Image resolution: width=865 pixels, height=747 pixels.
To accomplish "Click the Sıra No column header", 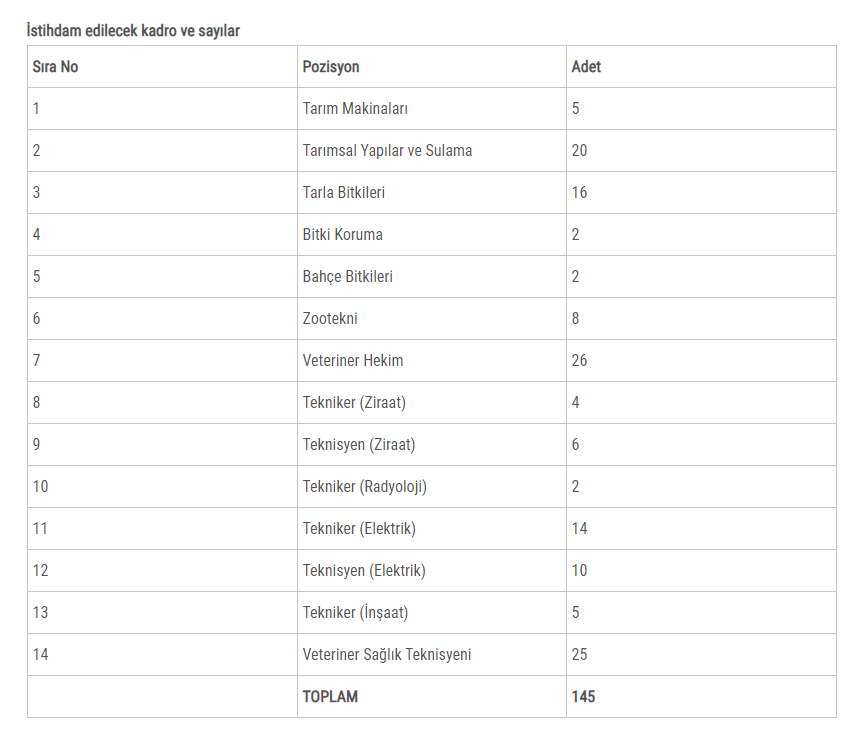I will pyautogui.click(x=55, y=67).
